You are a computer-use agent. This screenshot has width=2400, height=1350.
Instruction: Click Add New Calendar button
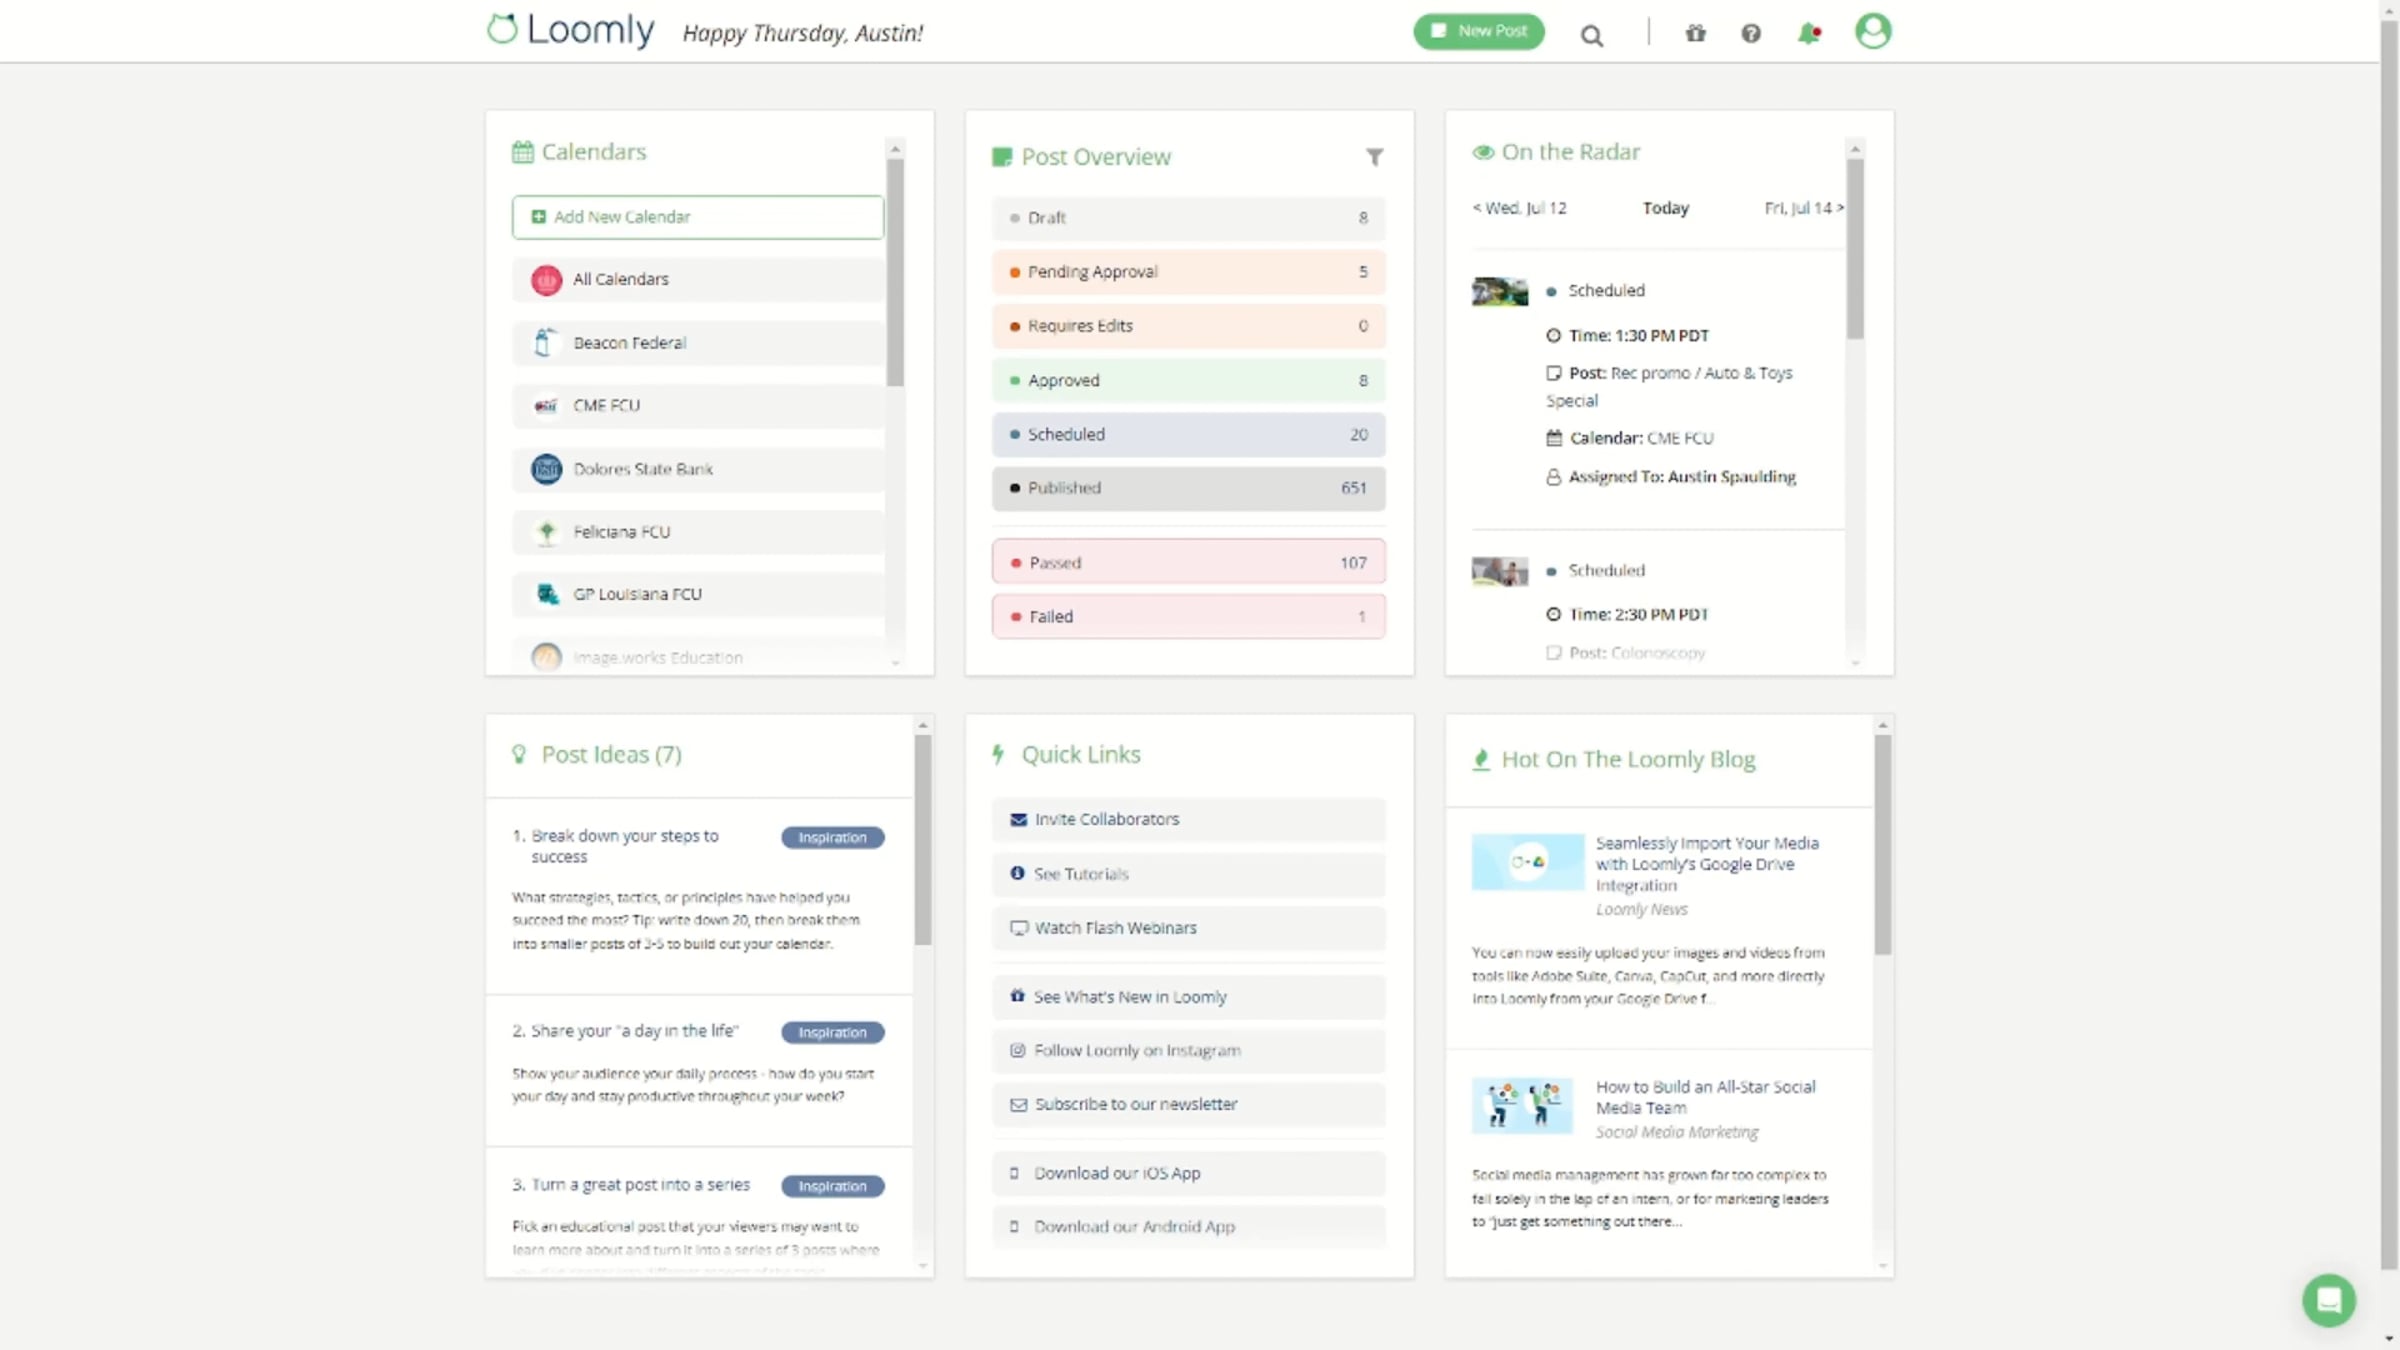pyautogui.click(x=698, y=217)
